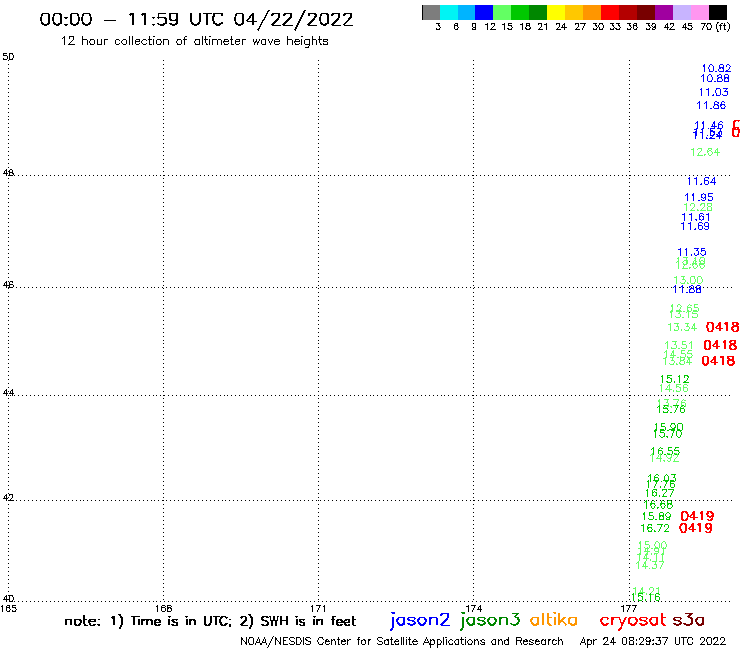This screenshot has height=650, width=740.
Task: Select the longitude 174 axis label
Action: click(x=473, y=608)
